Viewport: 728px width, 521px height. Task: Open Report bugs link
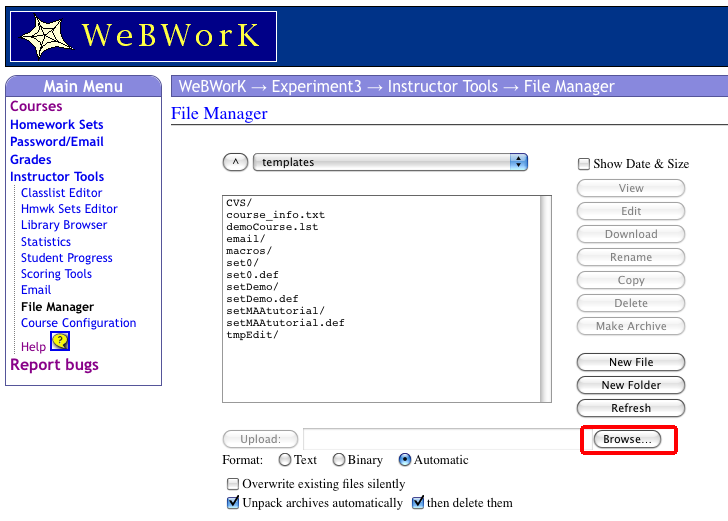click(x=54, y=365)
